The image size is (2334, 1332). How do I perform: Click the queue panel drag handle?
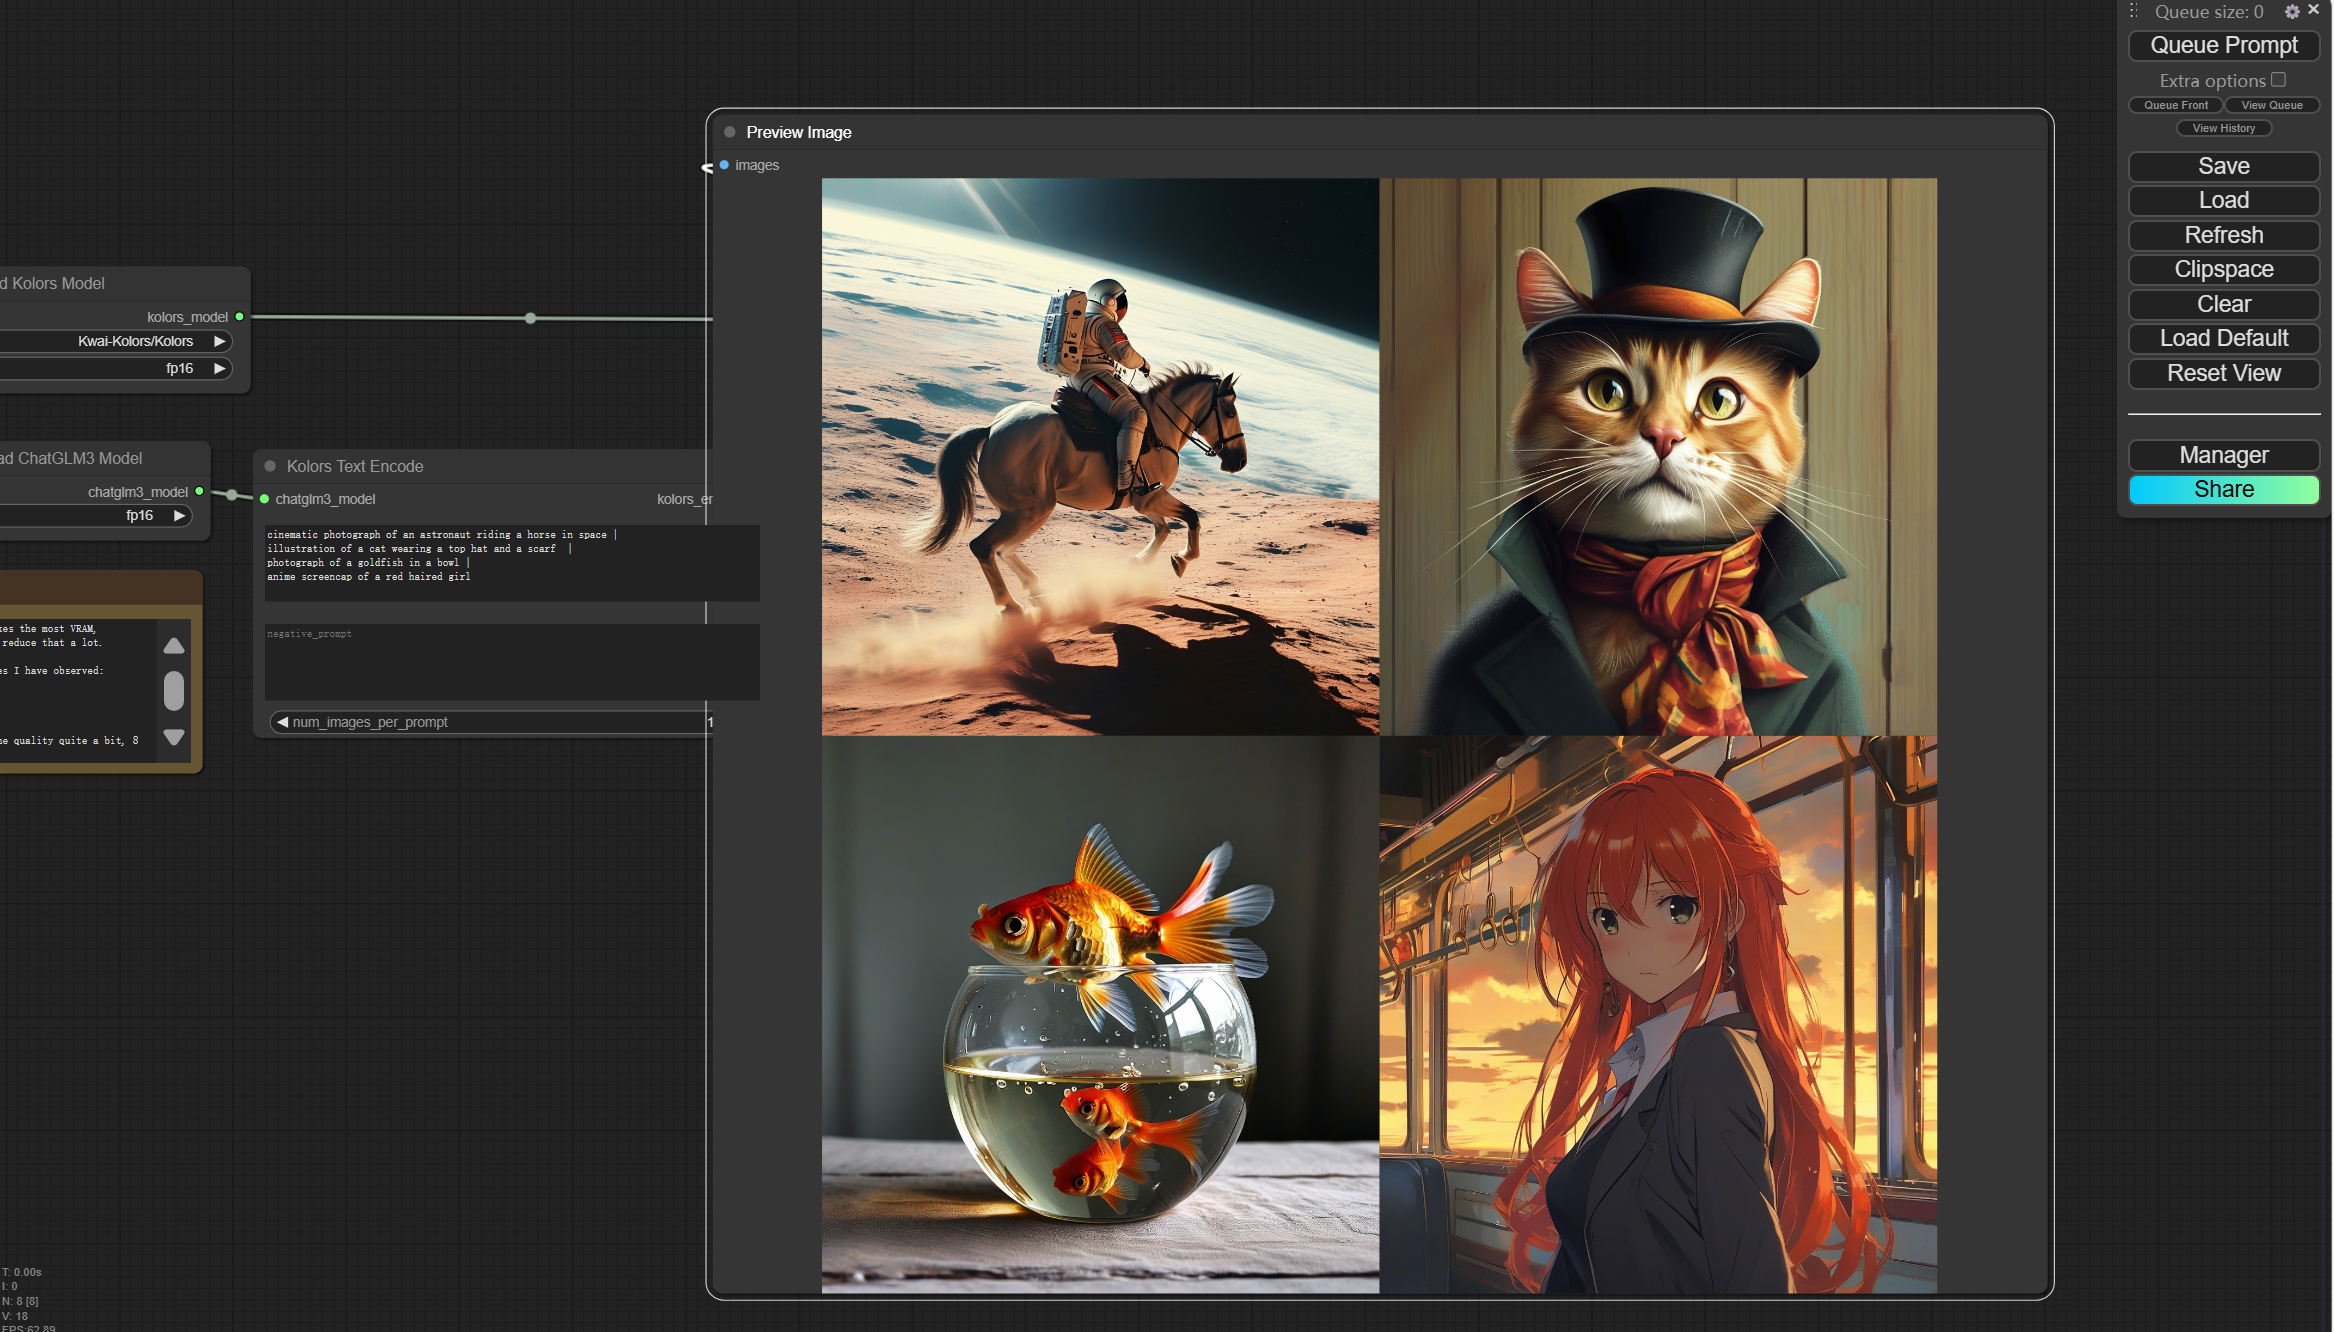pyautogui.click(x=2133, y=11)
